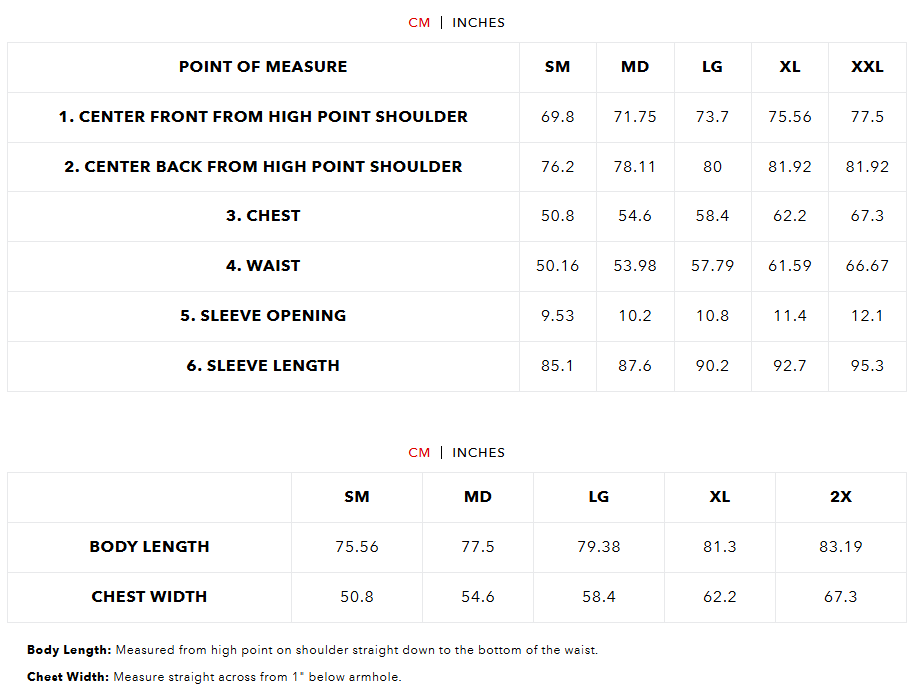916x696 pixels.
Task: Click the 83.19 body length for 2X
Action: [x=840, y=547]
